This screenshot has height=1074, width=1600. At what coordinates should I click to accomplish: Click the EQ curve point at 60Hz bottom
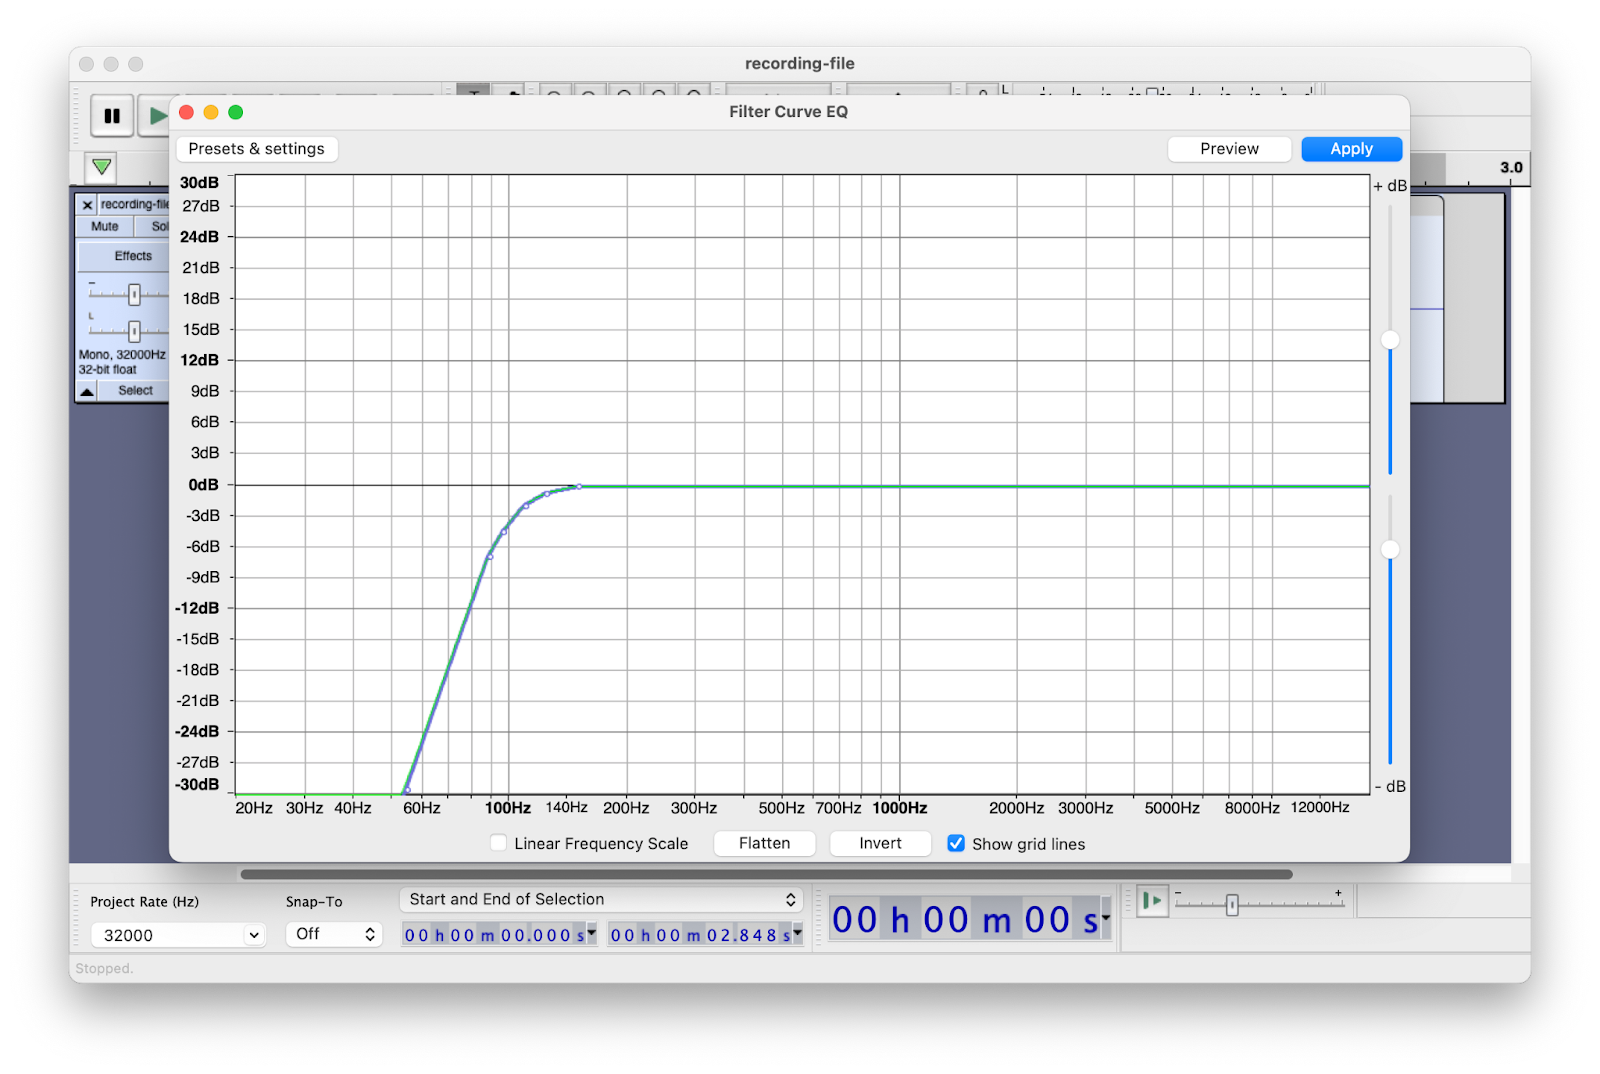click(407, 790)
